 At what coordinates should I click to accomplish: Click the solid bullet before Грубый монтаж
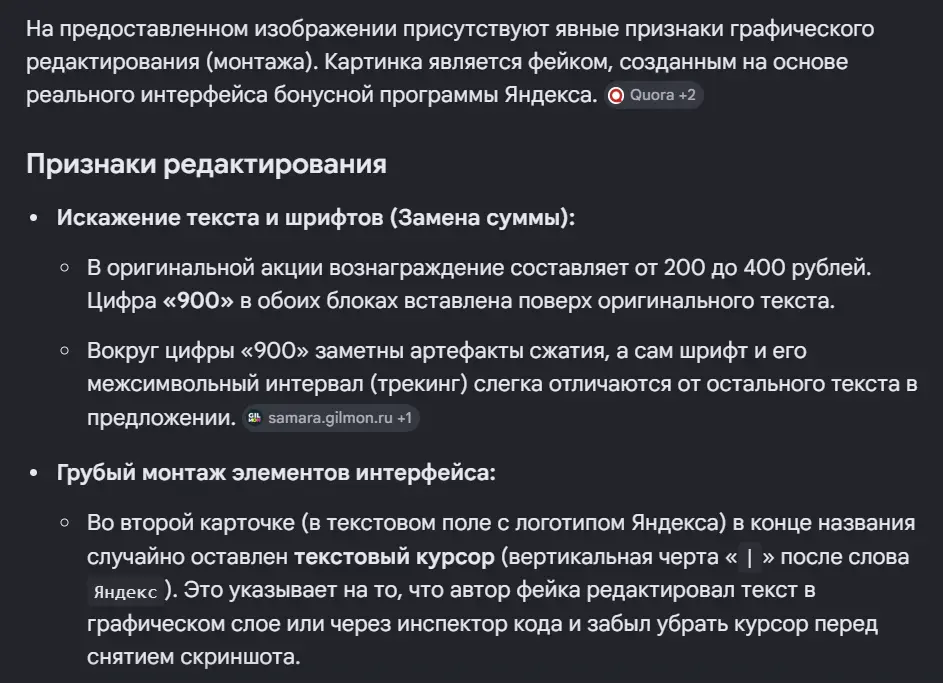pos(34,473)
